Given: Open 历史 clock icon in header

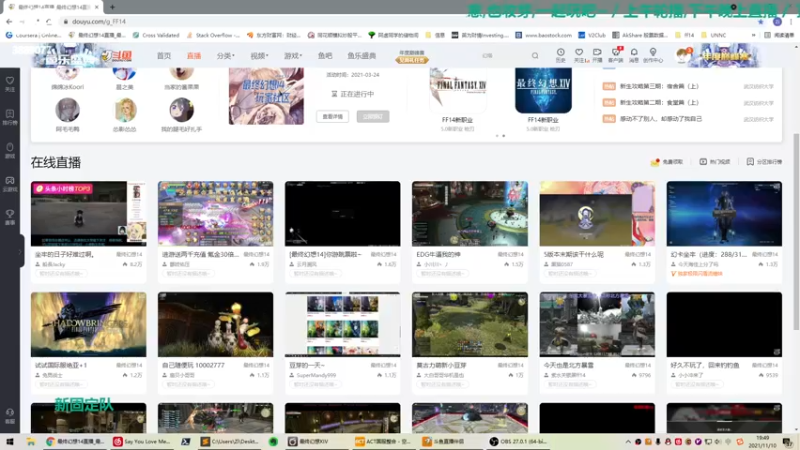Looking at the screenshot, I should 560,55.
